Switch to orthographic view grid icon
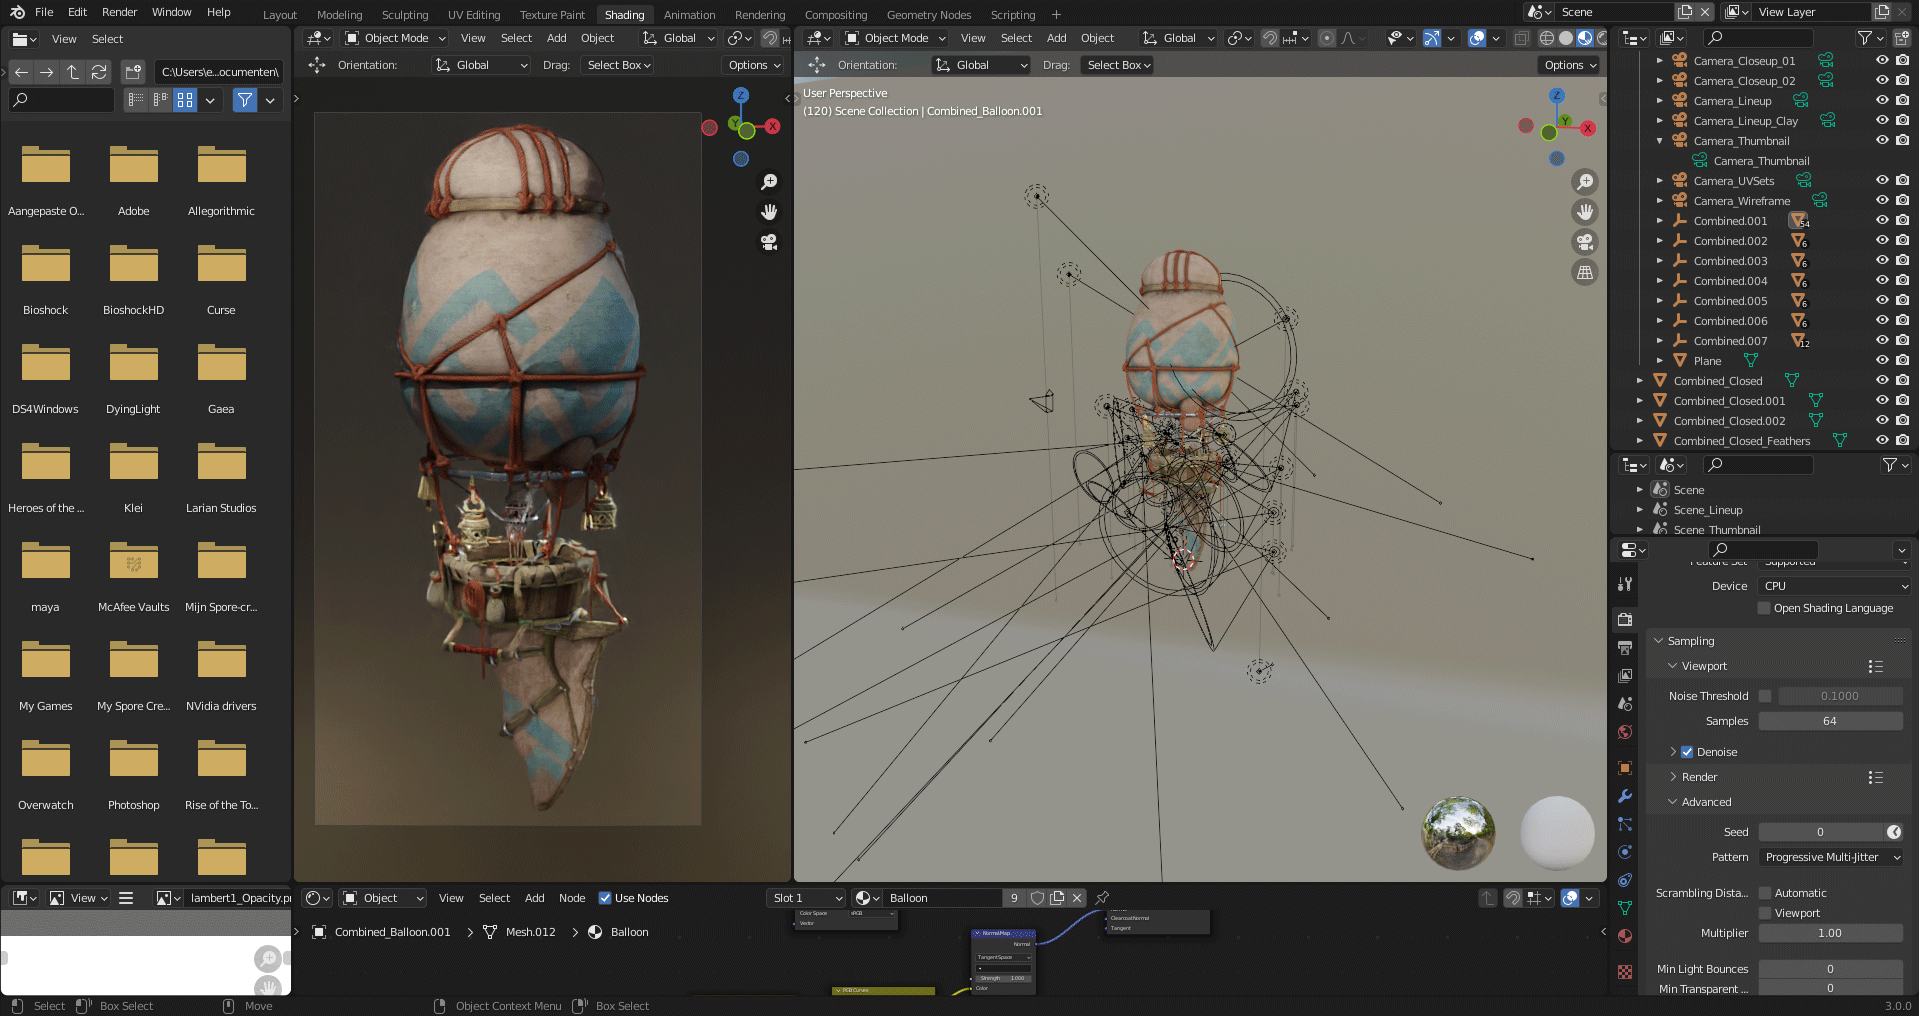This screenshot has height=1016, width=1919. point(1585,272)
